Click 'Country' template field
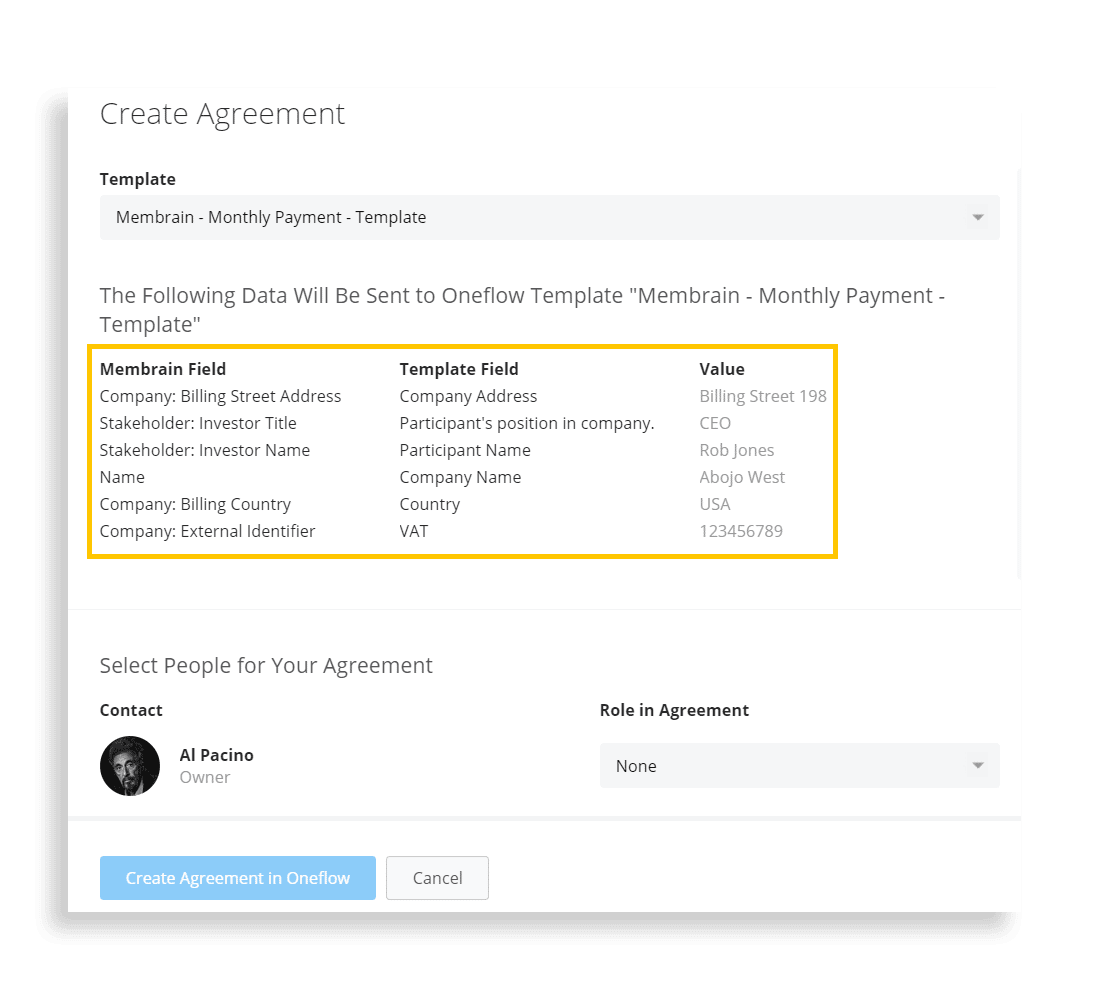 430,505
